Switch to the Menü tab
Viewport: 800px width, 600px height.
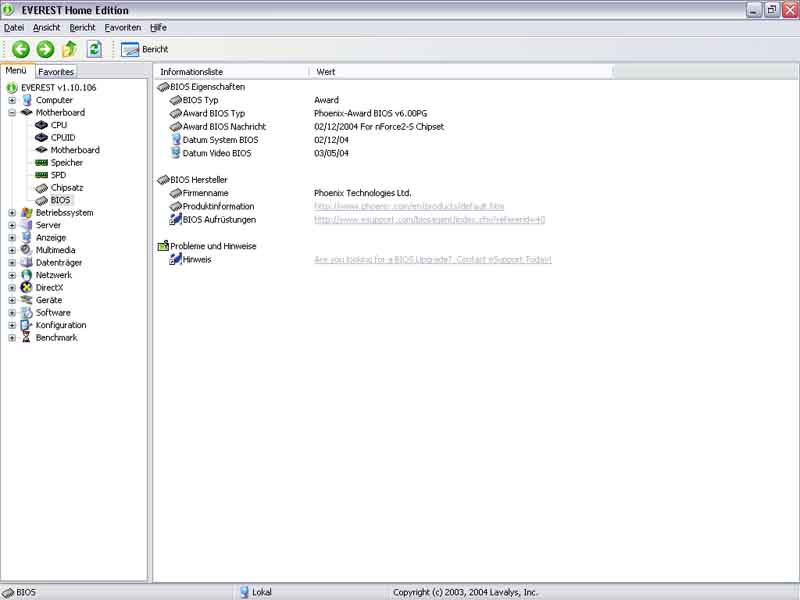pyautogui.click(x=16, y=71)
